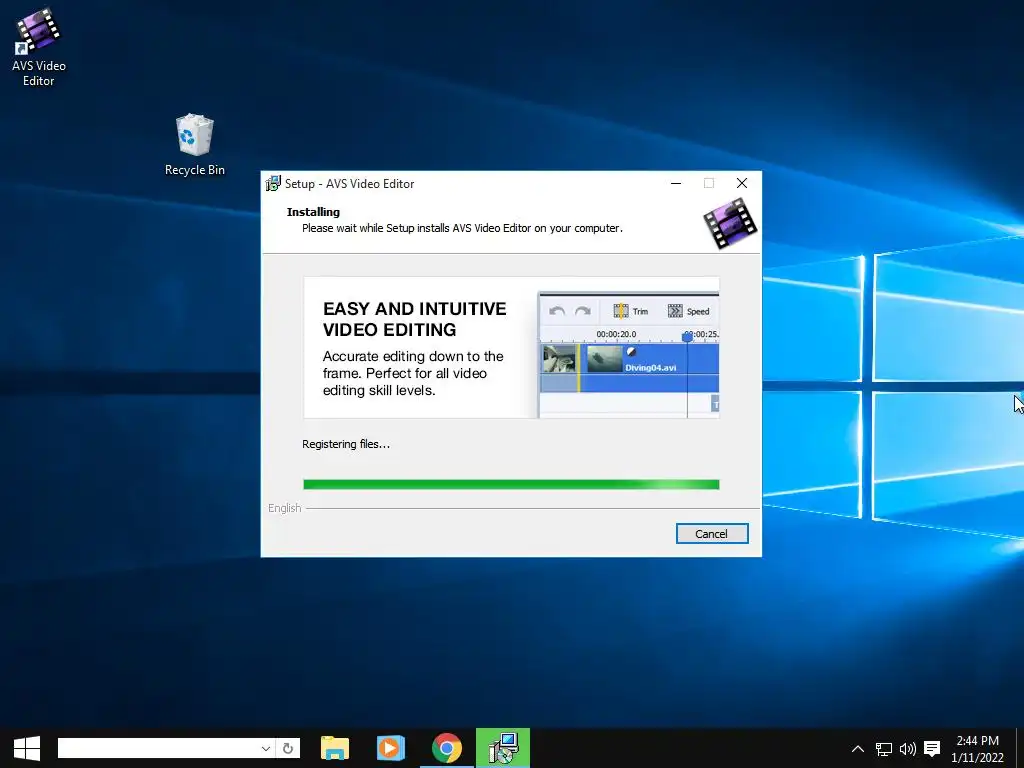Open the volume tray icon

pos(908,749)
